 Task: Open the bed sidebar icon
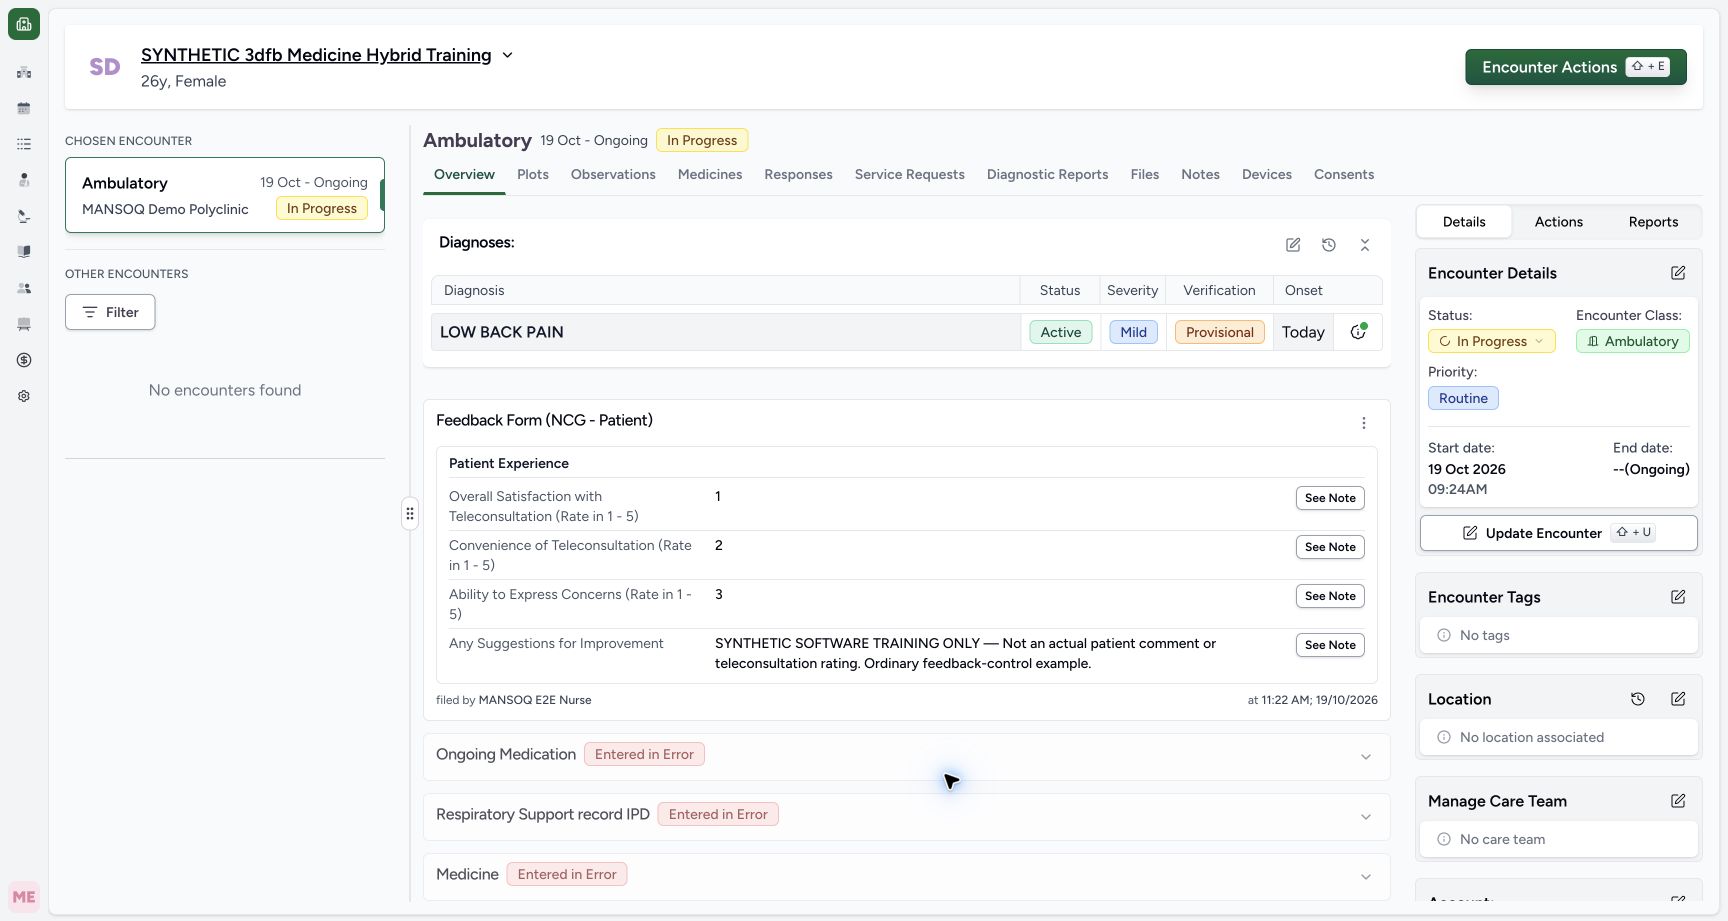24,324
